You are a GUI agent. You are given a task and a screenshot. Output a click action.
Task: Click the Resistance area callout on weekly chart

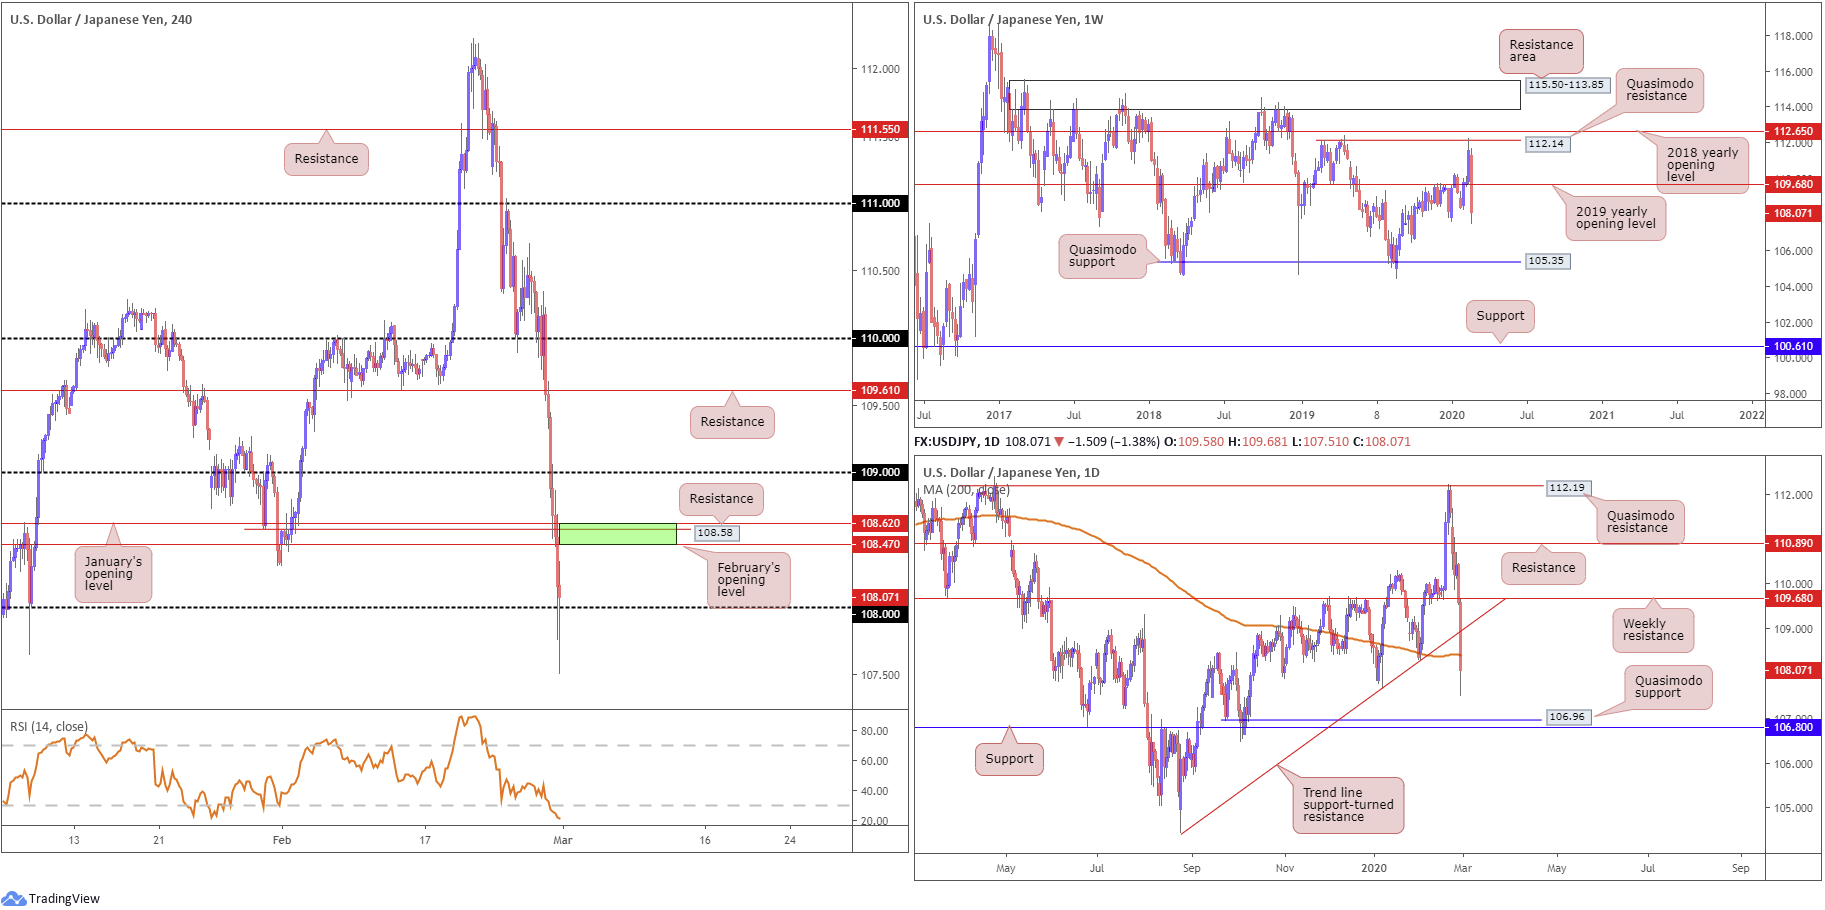[x=1541, y=51]
